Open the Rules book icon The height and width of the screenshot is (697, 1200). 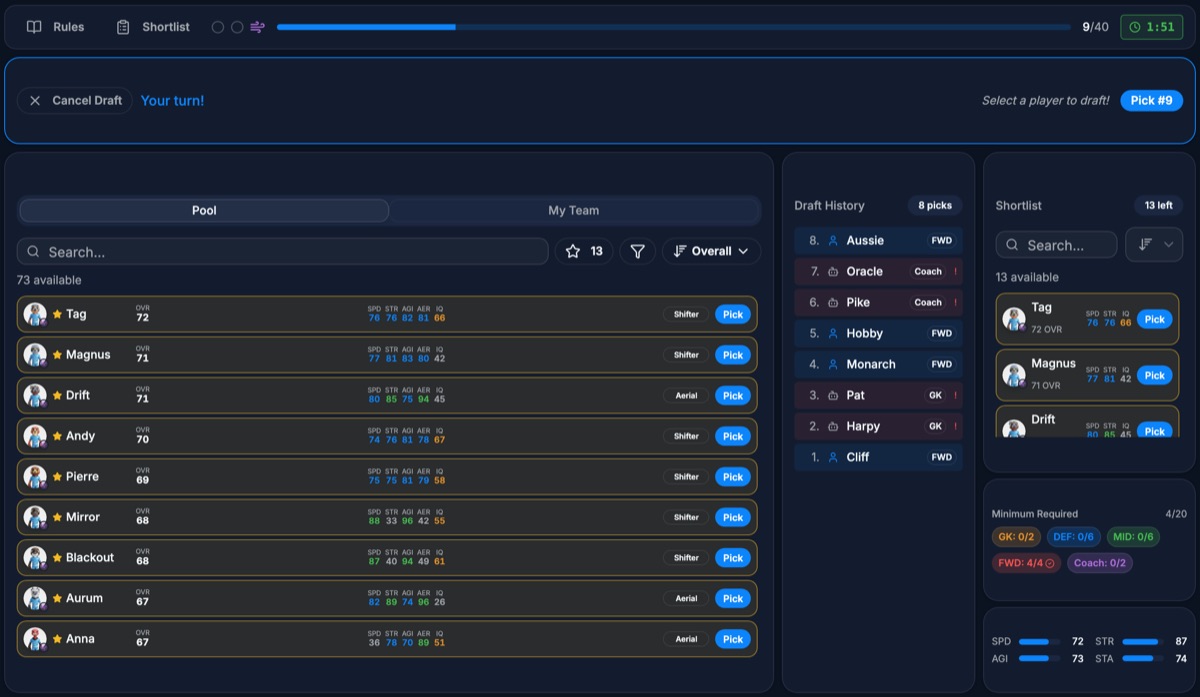pos(34,27)
